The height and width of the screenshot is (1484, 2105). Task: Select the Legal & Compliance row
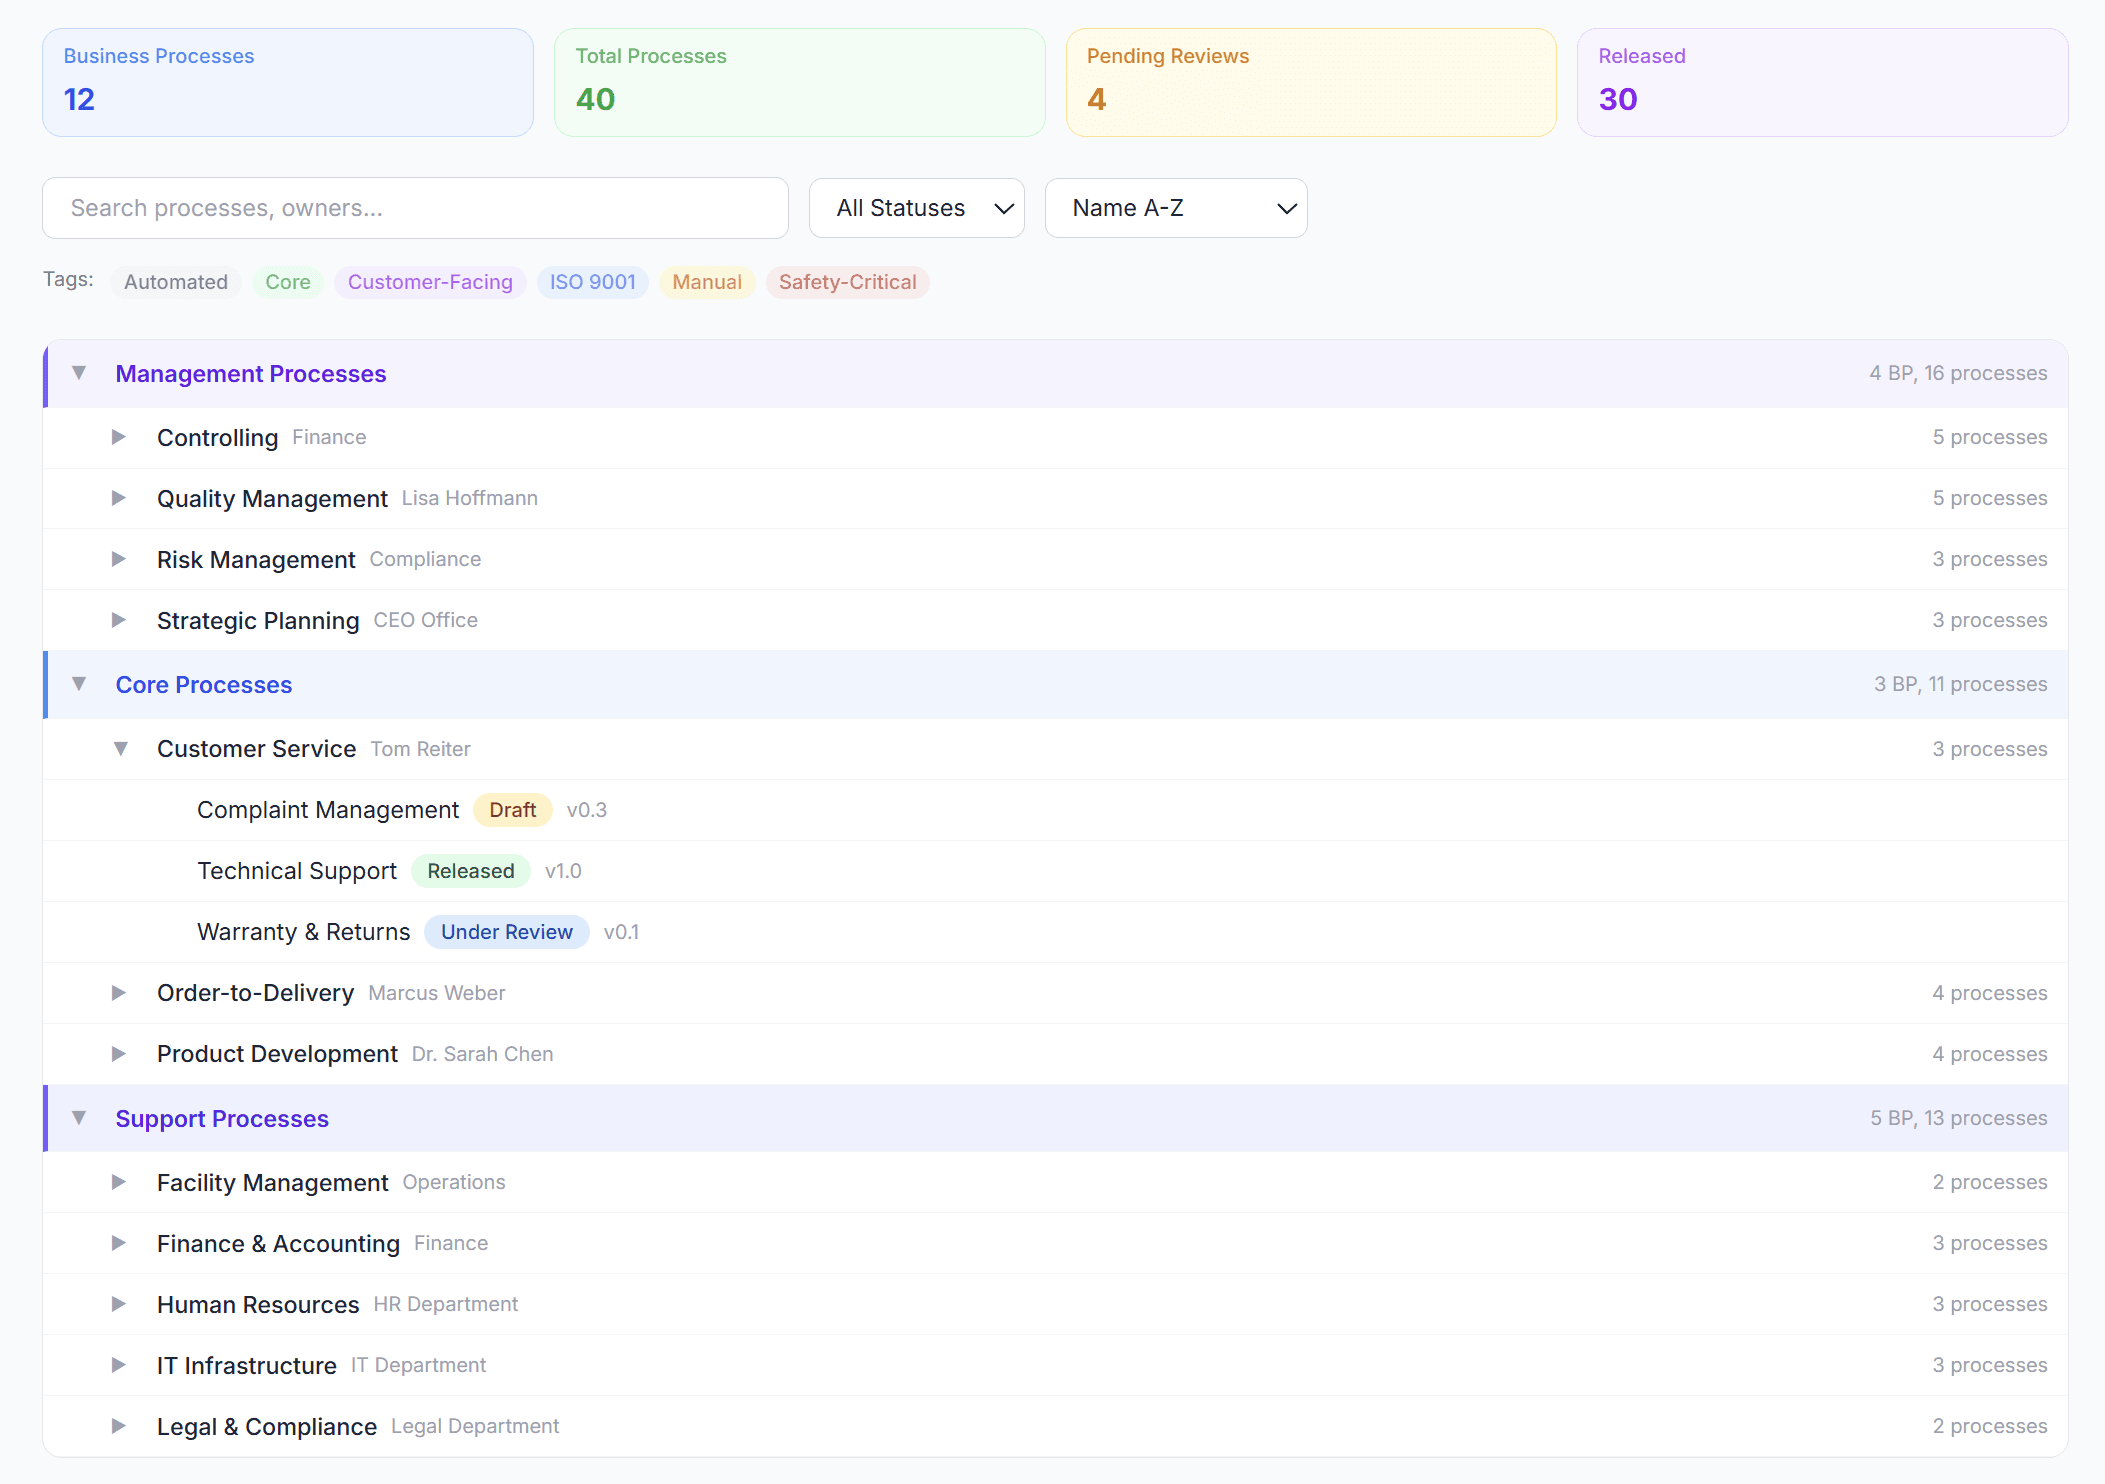(x=267, y=1426)
